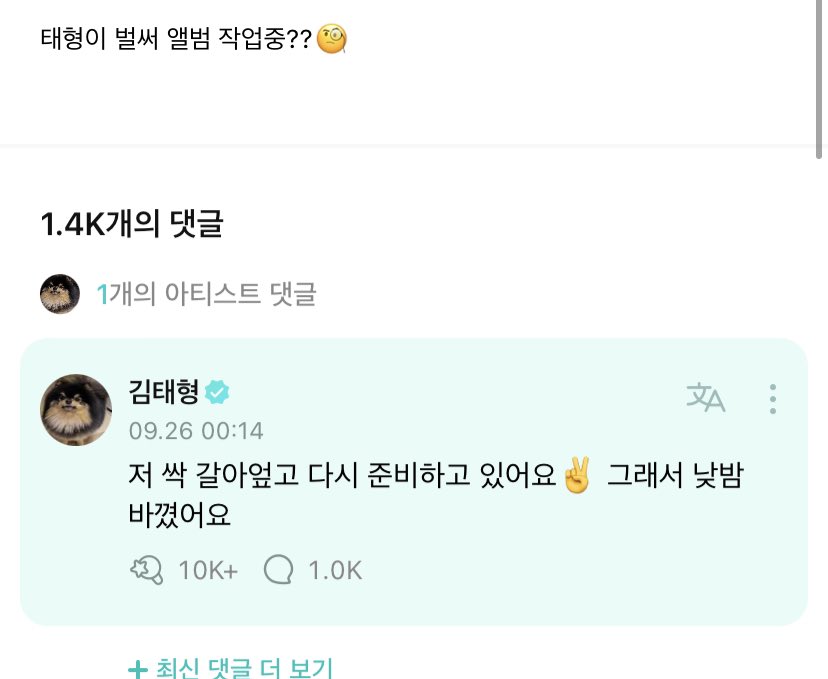Click the small avatar beside artist comment count
Screen dimensions: 828x679
click(60, 294)
